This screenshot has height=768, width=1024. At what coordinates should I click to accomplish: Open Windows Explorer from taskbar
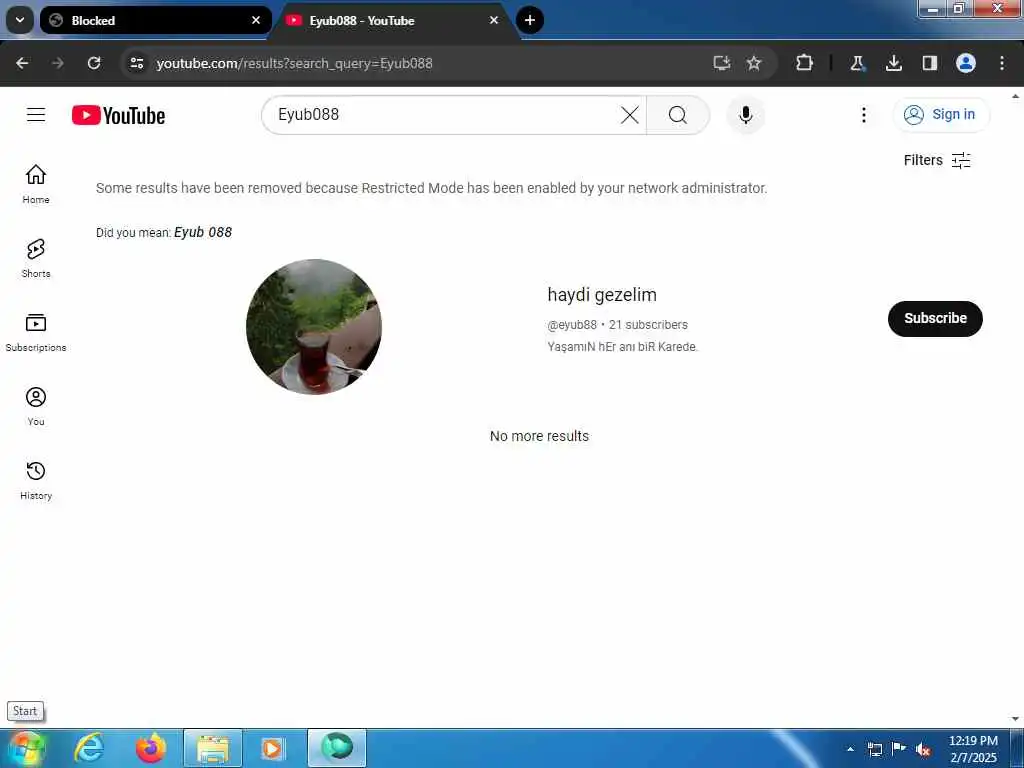[213, 748]
